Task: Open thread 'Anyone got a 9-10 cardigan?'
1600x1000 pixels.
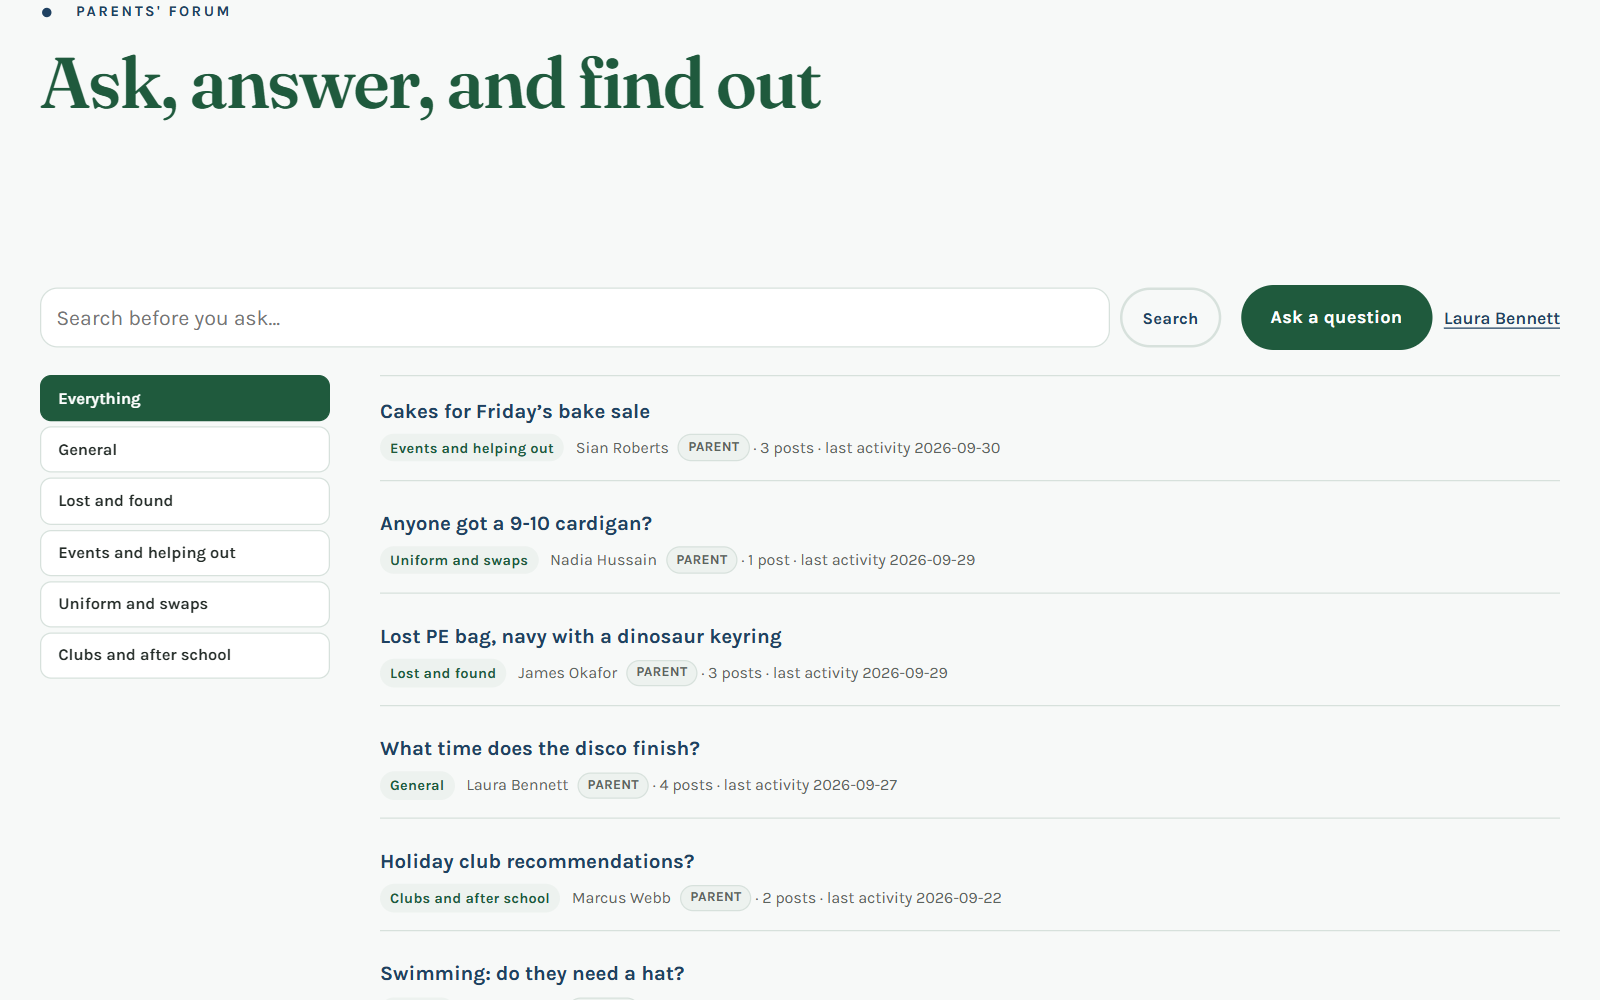Action: click(x=516, y=523)
